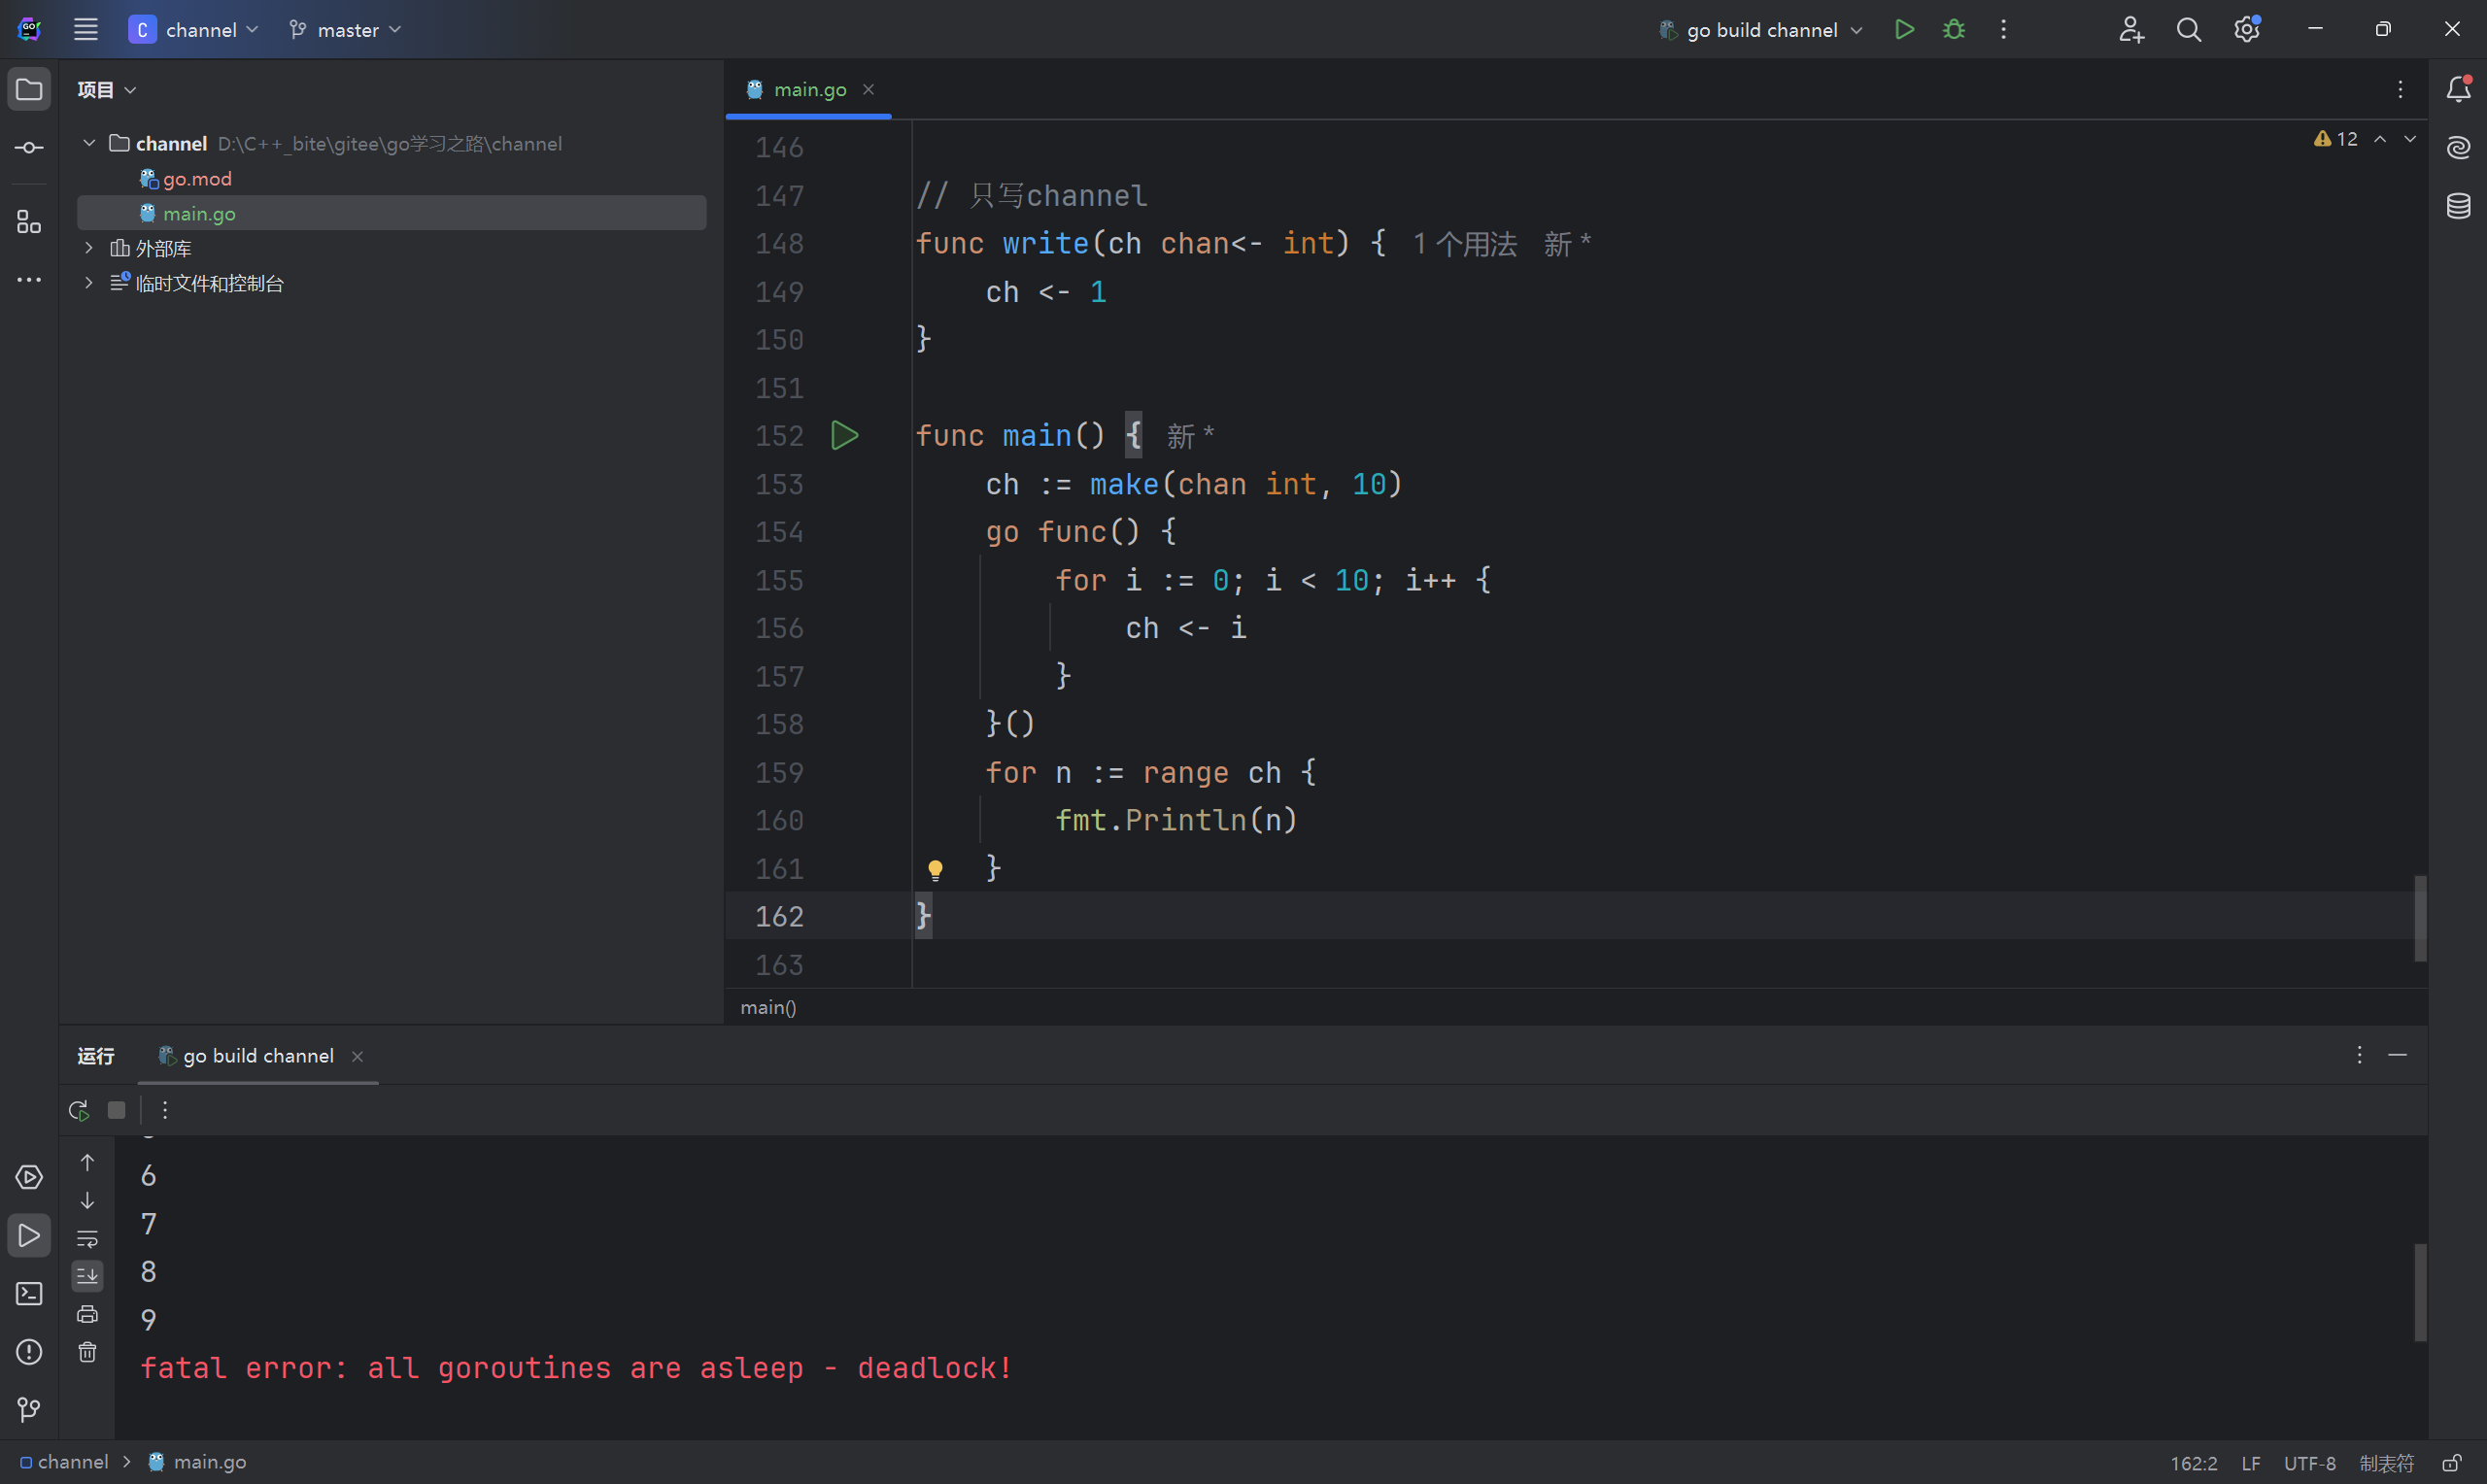Image resolution: width=2487 pixels, height=1484 pixels.
Task: Jump up the stack trace arrow
Action: (87, 1162)
